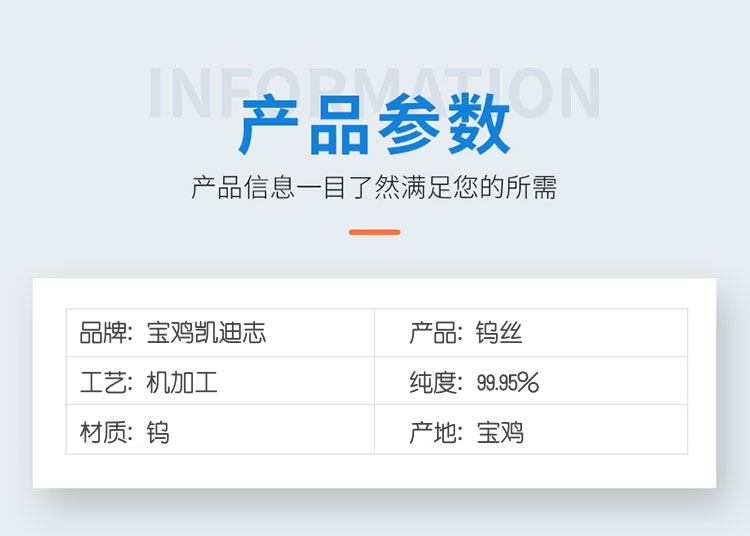Select the origin value 宝鸡 in the bottom row
This screenshot has height=536, width=750.
(x=499, y=432)
